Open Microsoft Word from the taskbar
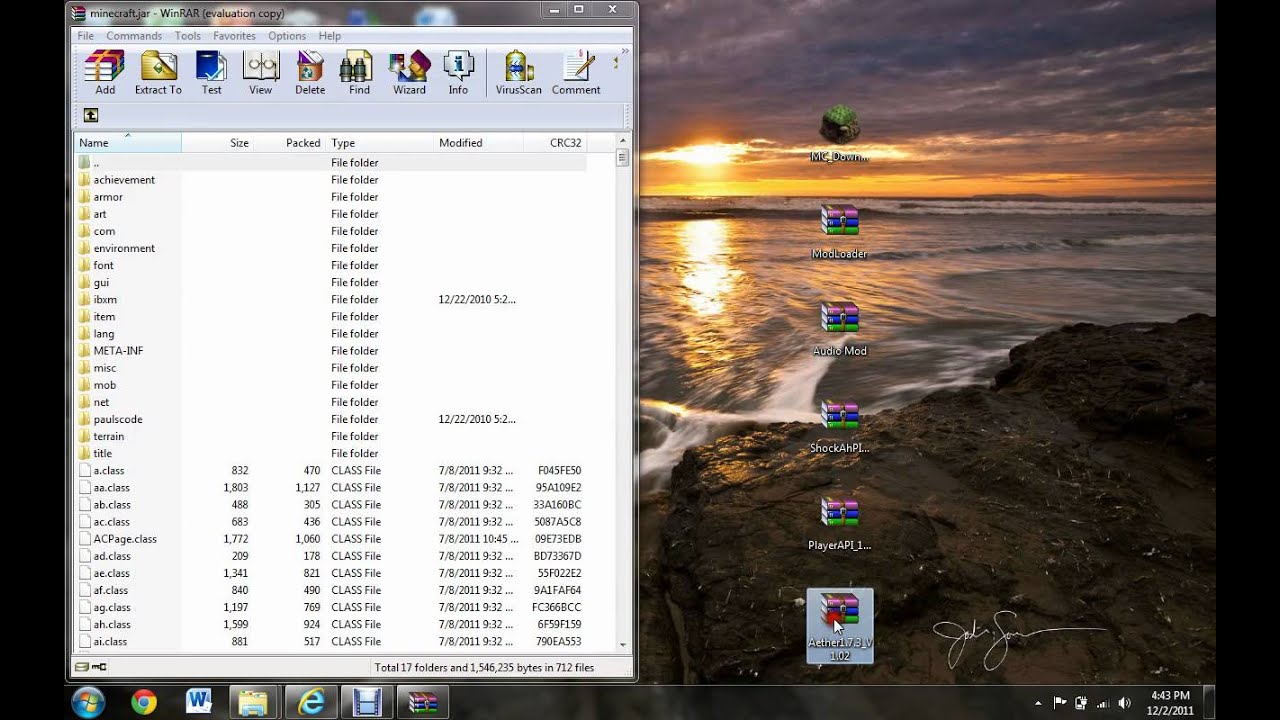Image resolution: width=1280 pixels, height=720 pixels. 199,702
